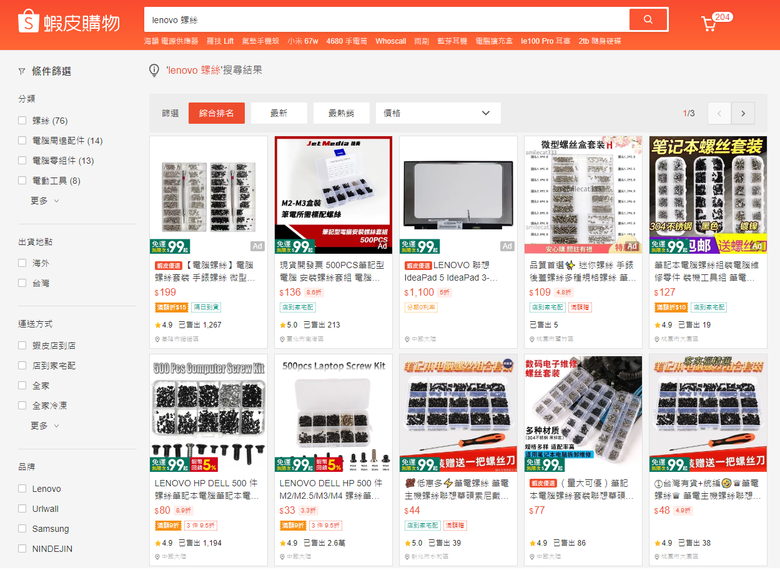Check the 螺絲 (76) category box
Image resolution: width=780 pixels, height=570 pixels.
22,120
